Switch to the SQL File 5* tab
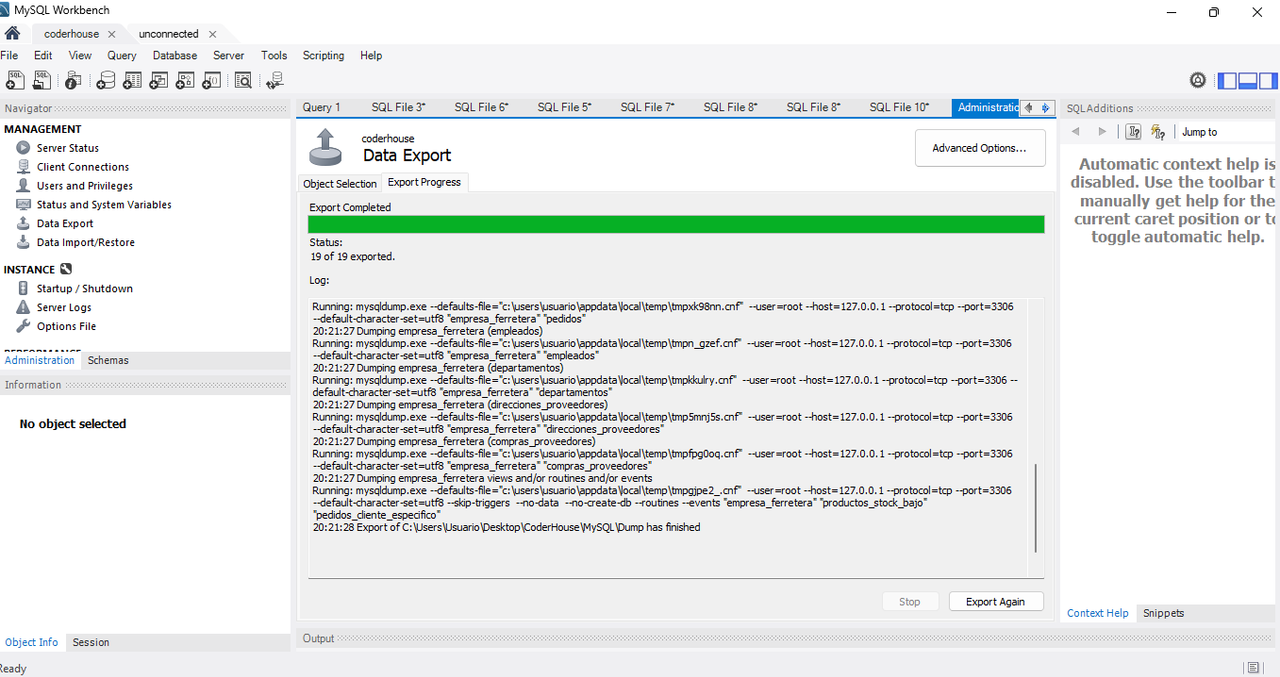The width and height of the screenshot is (1280, 677). click(564, 107)
